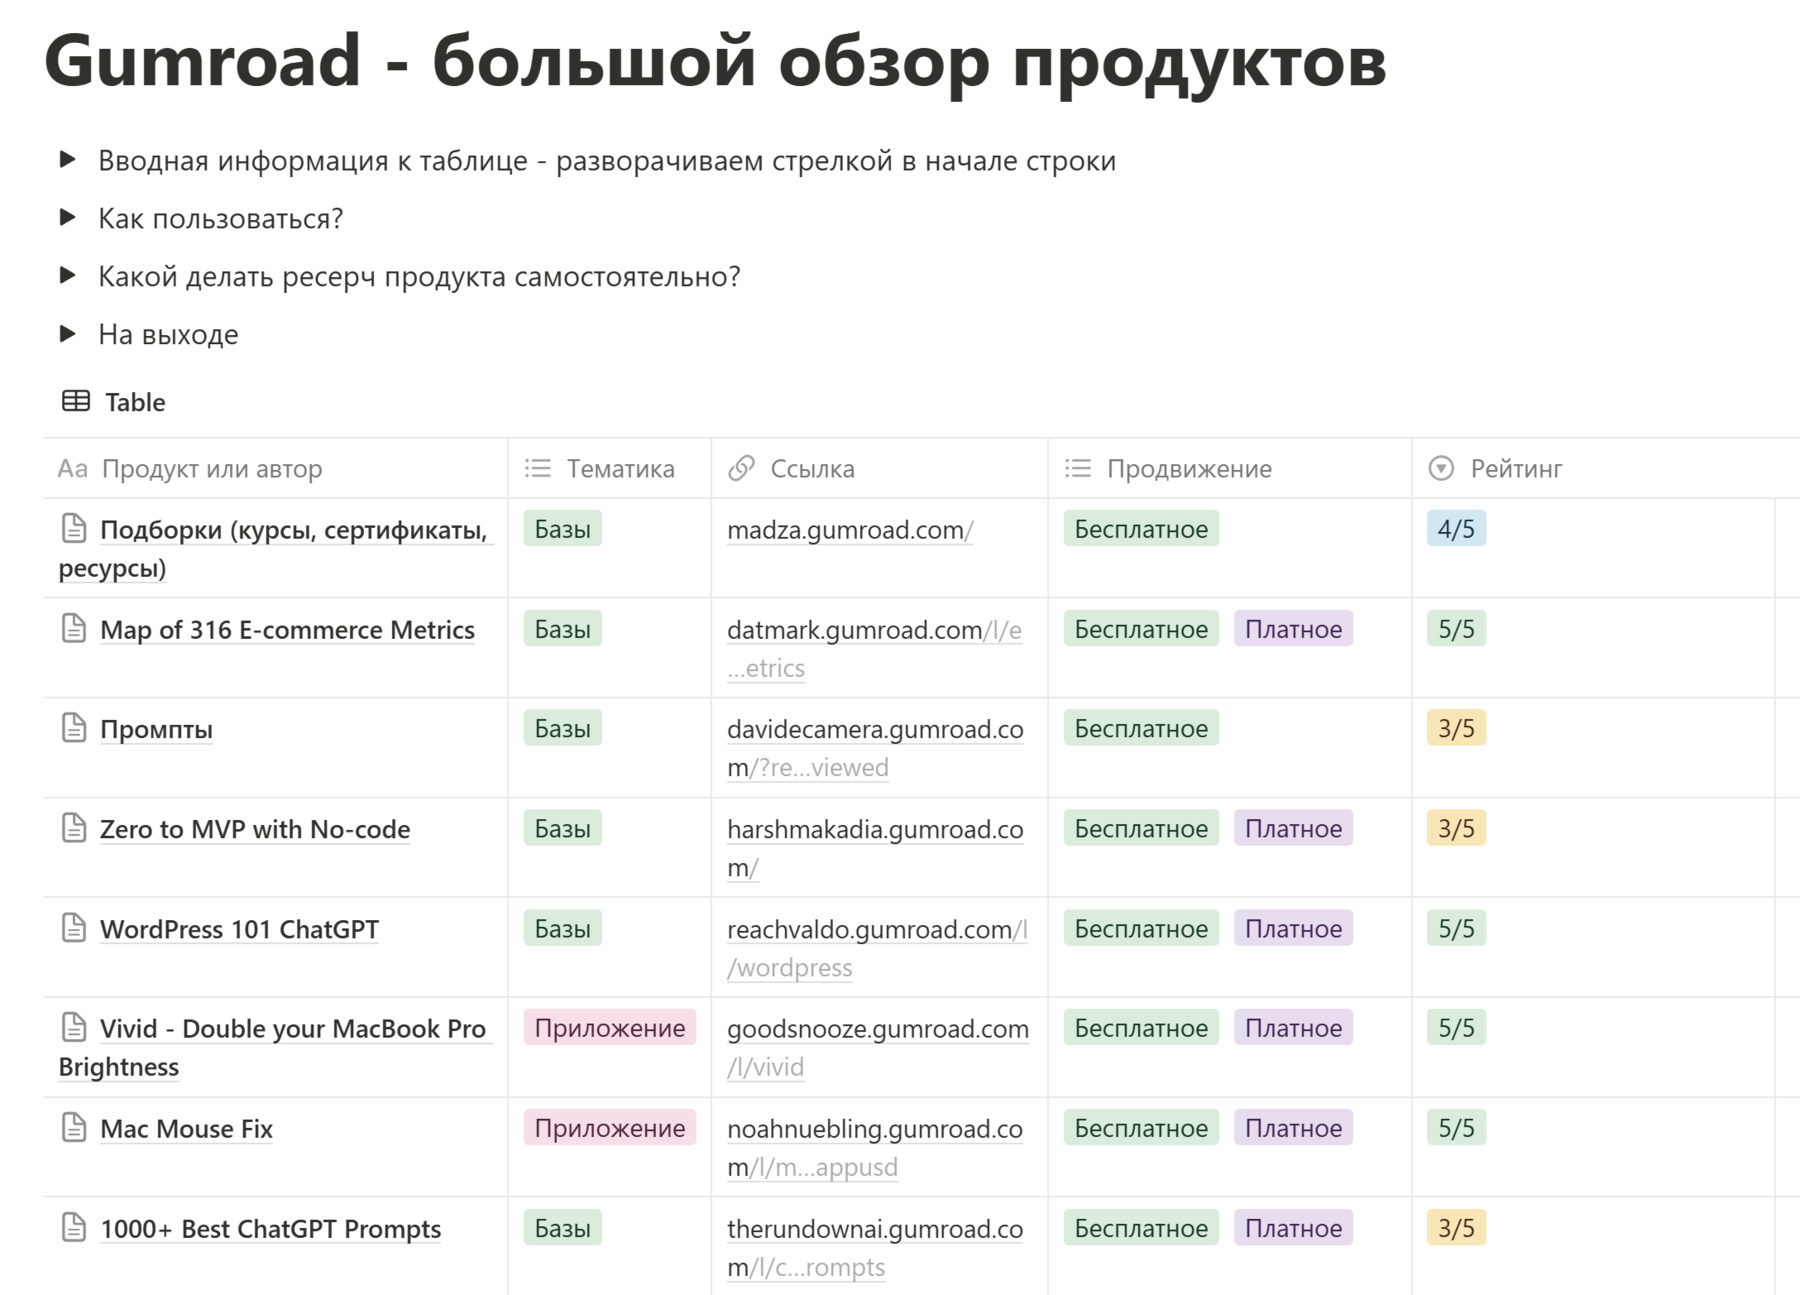Click the 5/5 rating in Vivid row
Screen dimensions: 1800x1295
(x=1456, y=1028)
